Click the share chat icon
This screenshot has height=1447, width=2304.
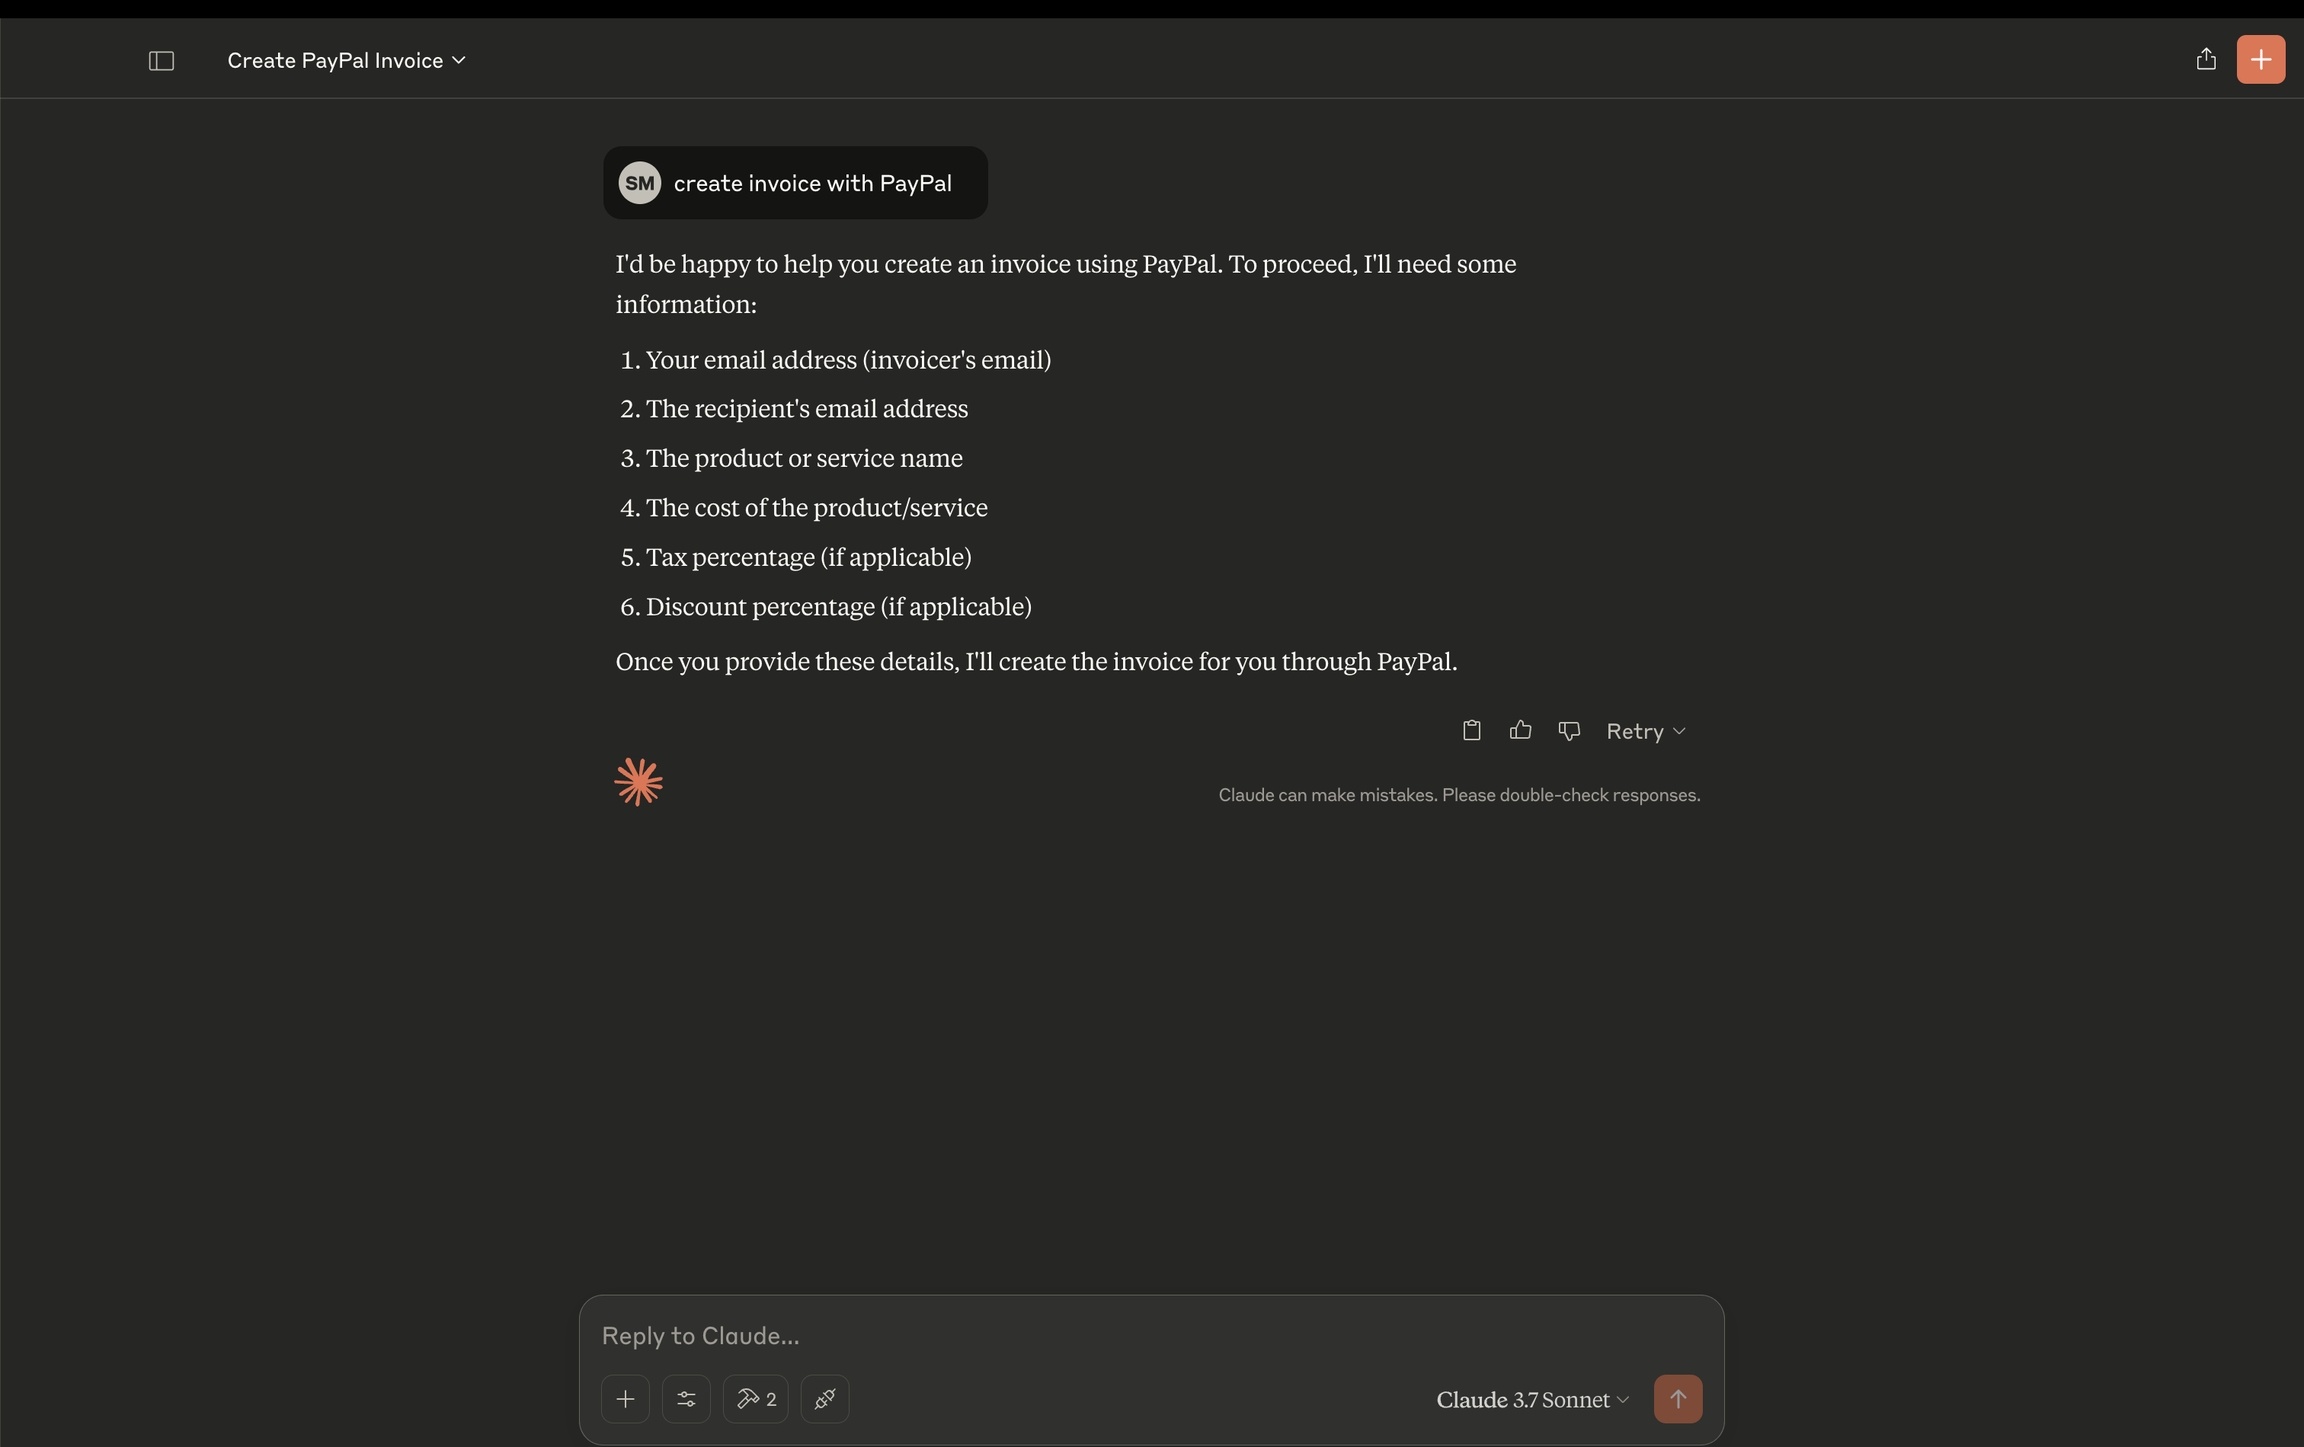coord(2205,60)
